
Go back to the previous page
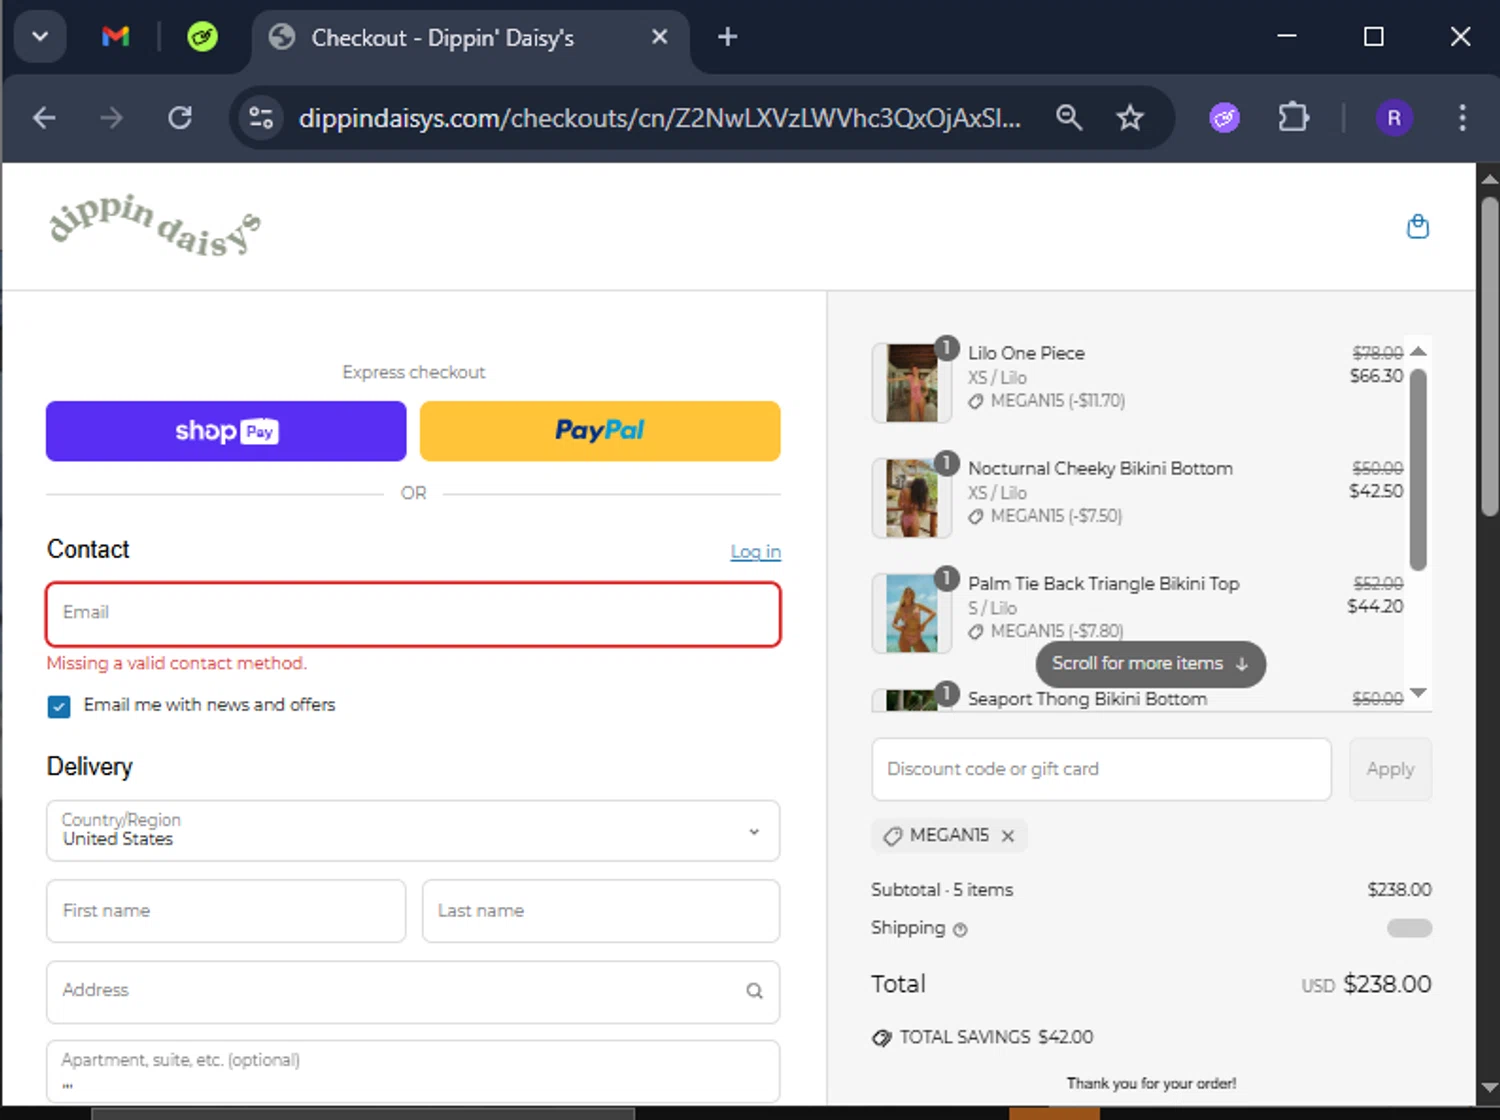click(x=44, y=118)
